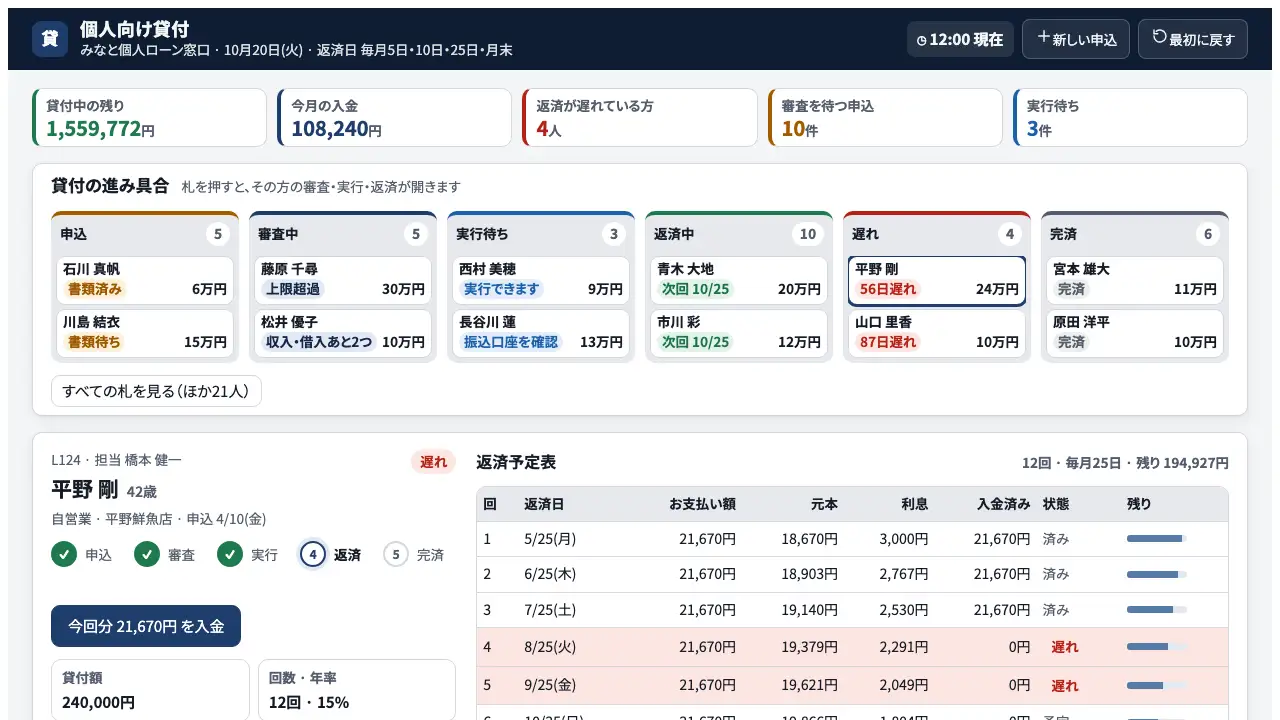The width and height of the screenshot is (1280, 720).
Task: Click the plus icon in 新しい申込
Action: tap(1044, 37)
